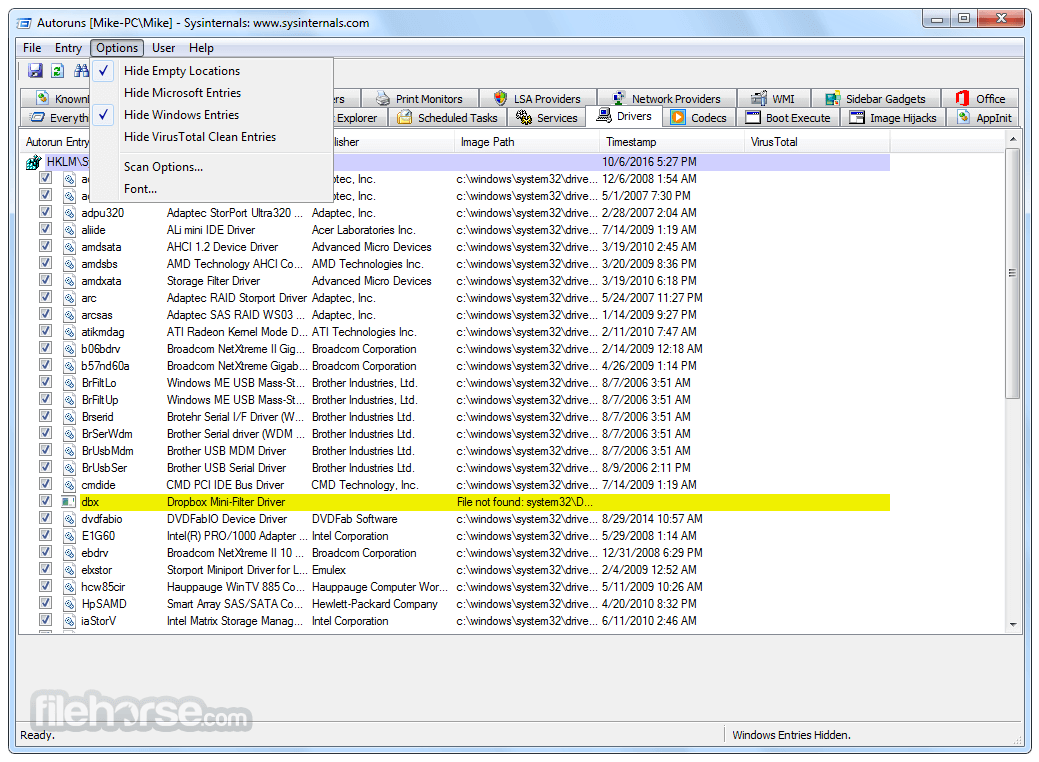Screen dimensions: 1039x762
Task: Click scrollbar up arrow in list
Action: point(1012,139)
